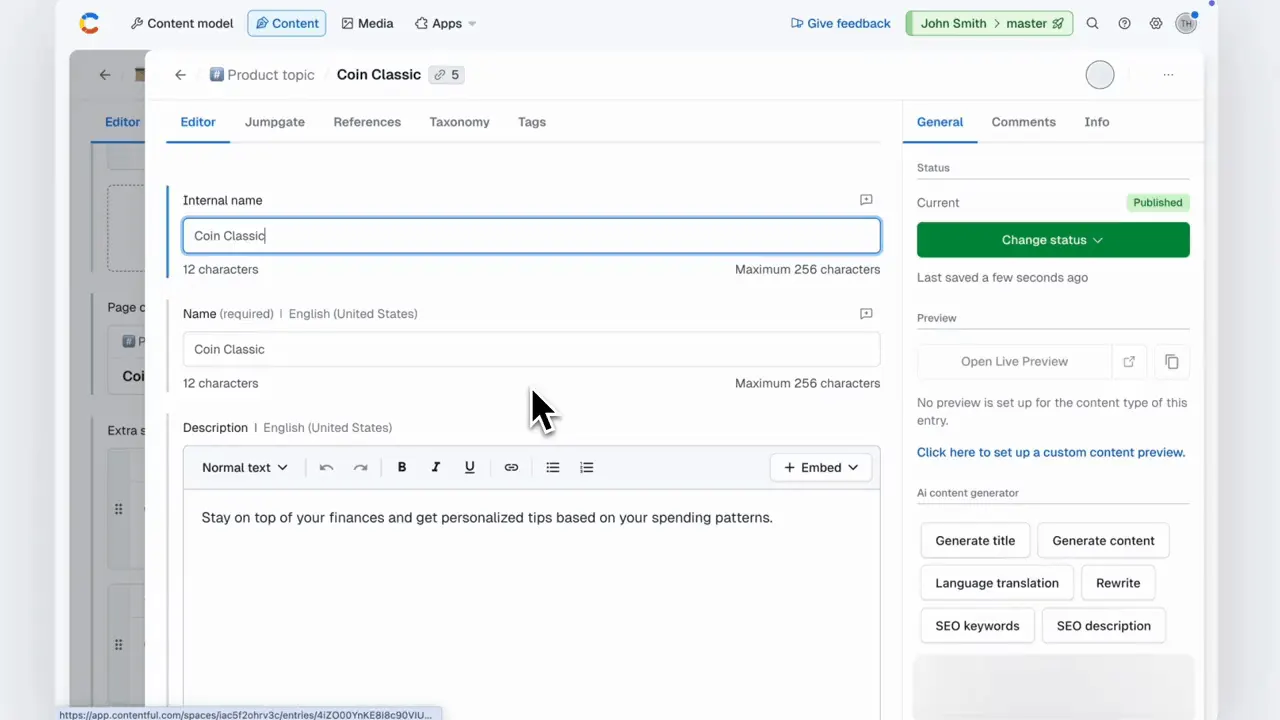Create a numbered list
Screen dimensions: 1280x720
click(587, 467)
